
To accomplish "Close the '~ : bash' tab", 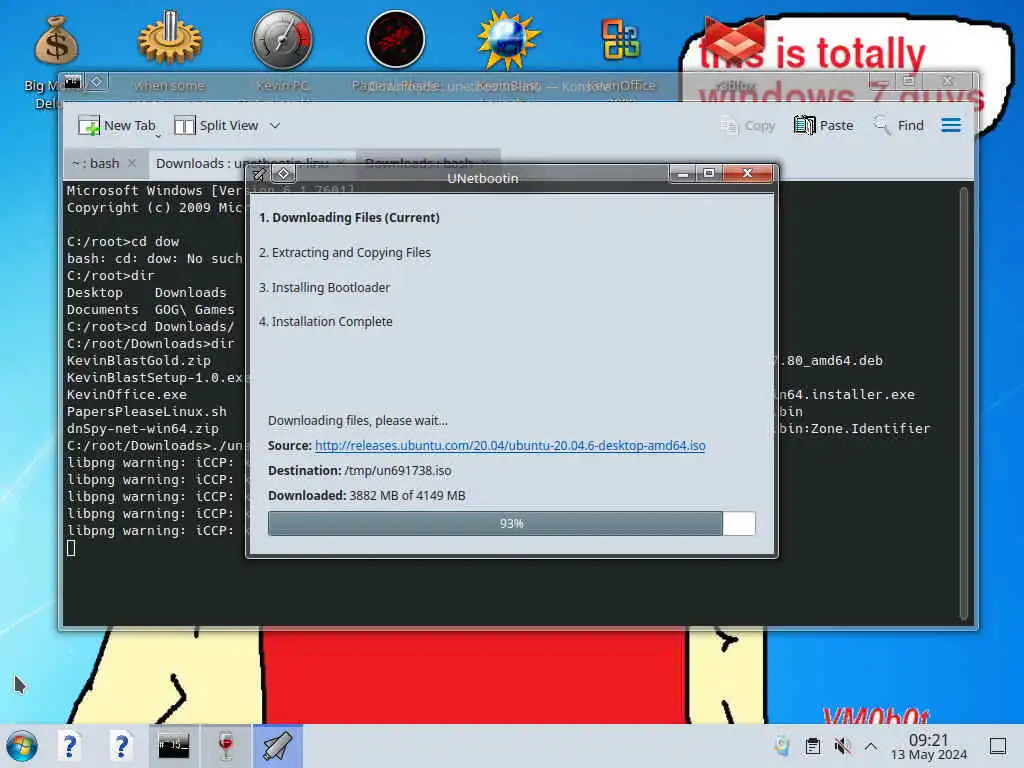I will 132,163.
